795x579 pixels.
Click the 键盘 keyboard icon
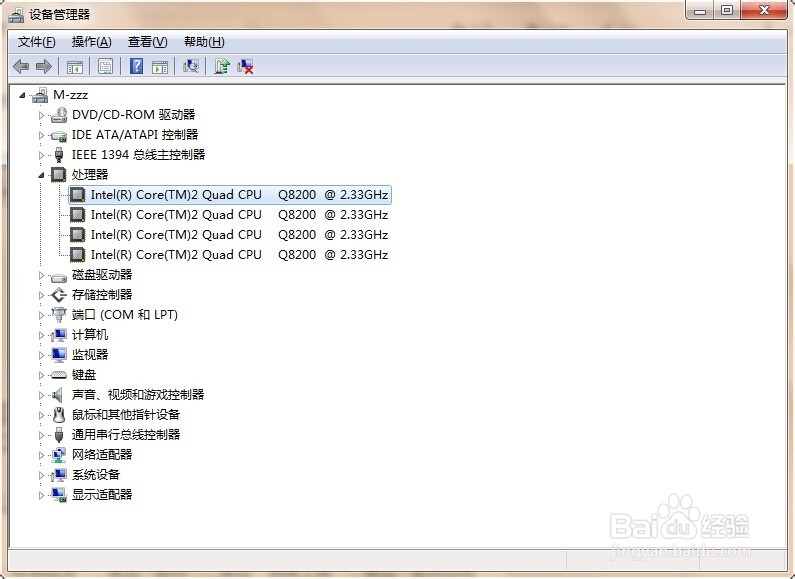[x=59, y=375]
